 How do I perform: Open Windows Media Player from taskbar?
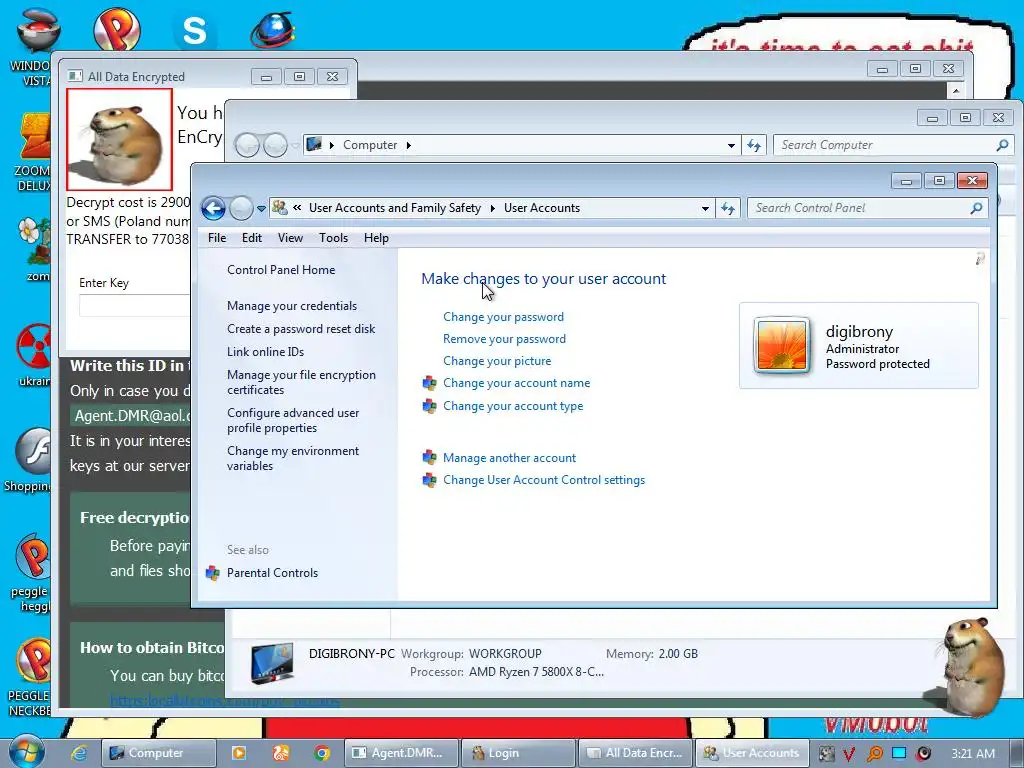click(x=239, y=752)
